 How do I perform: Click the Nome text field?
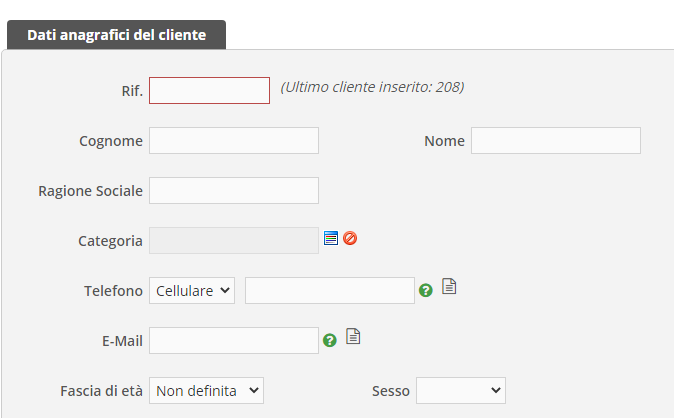tap(555, 140)
